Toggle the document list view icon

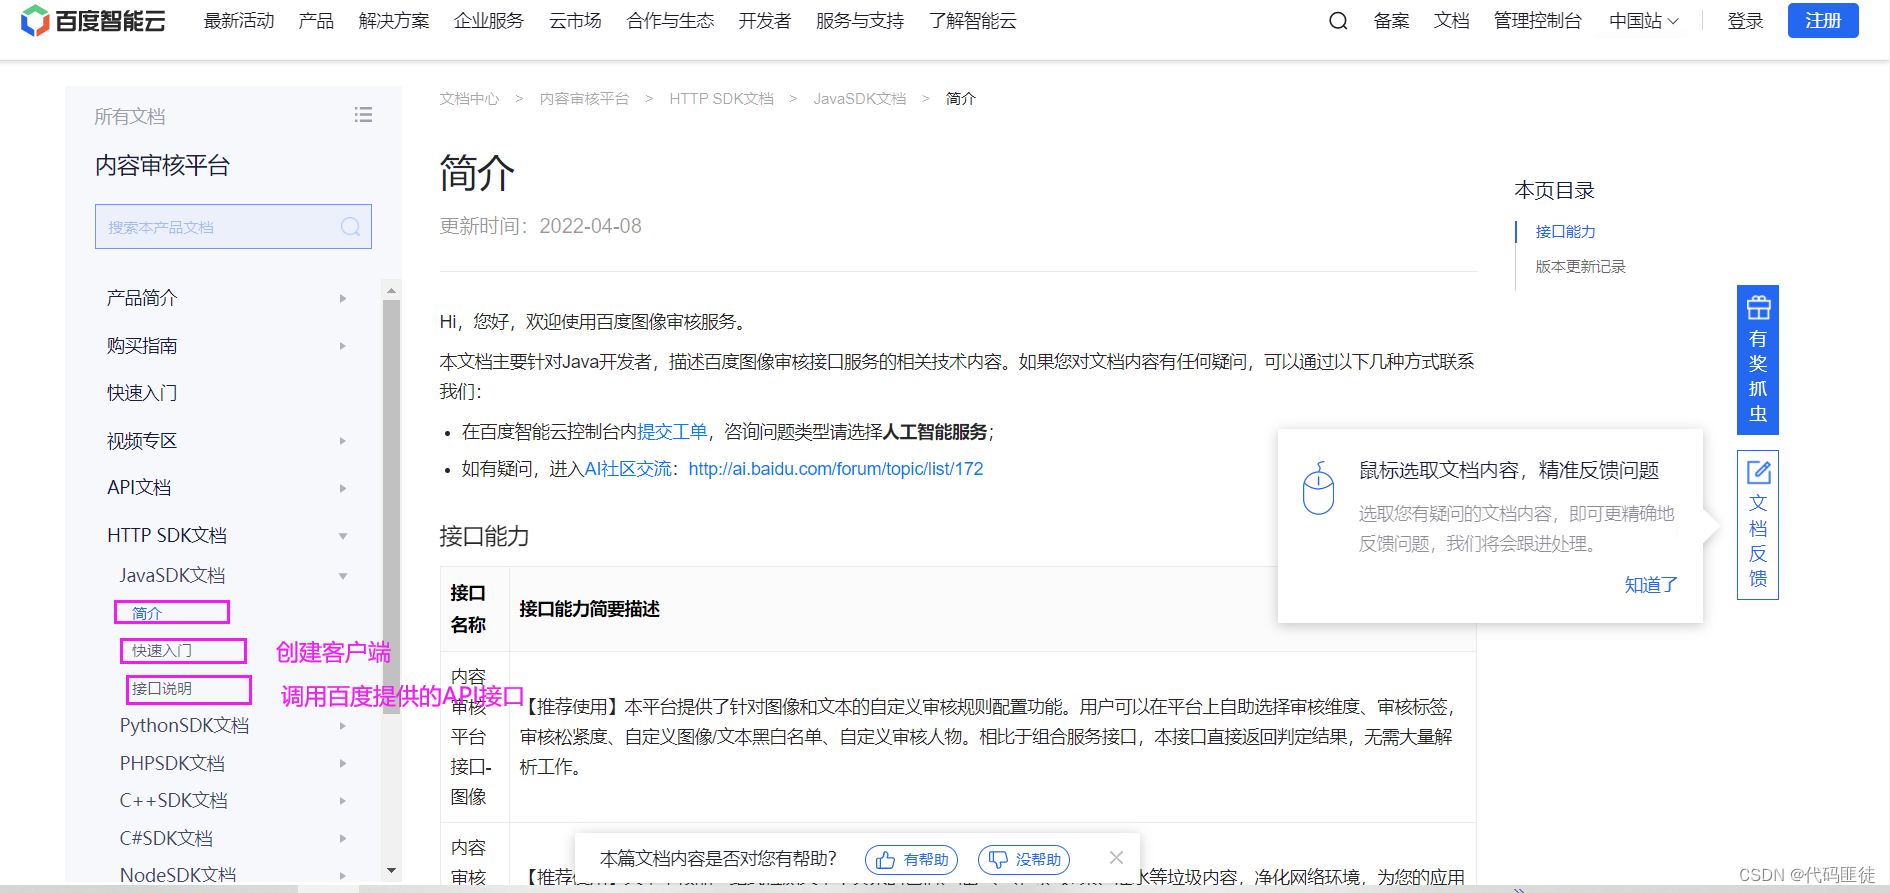click(363, 115)
